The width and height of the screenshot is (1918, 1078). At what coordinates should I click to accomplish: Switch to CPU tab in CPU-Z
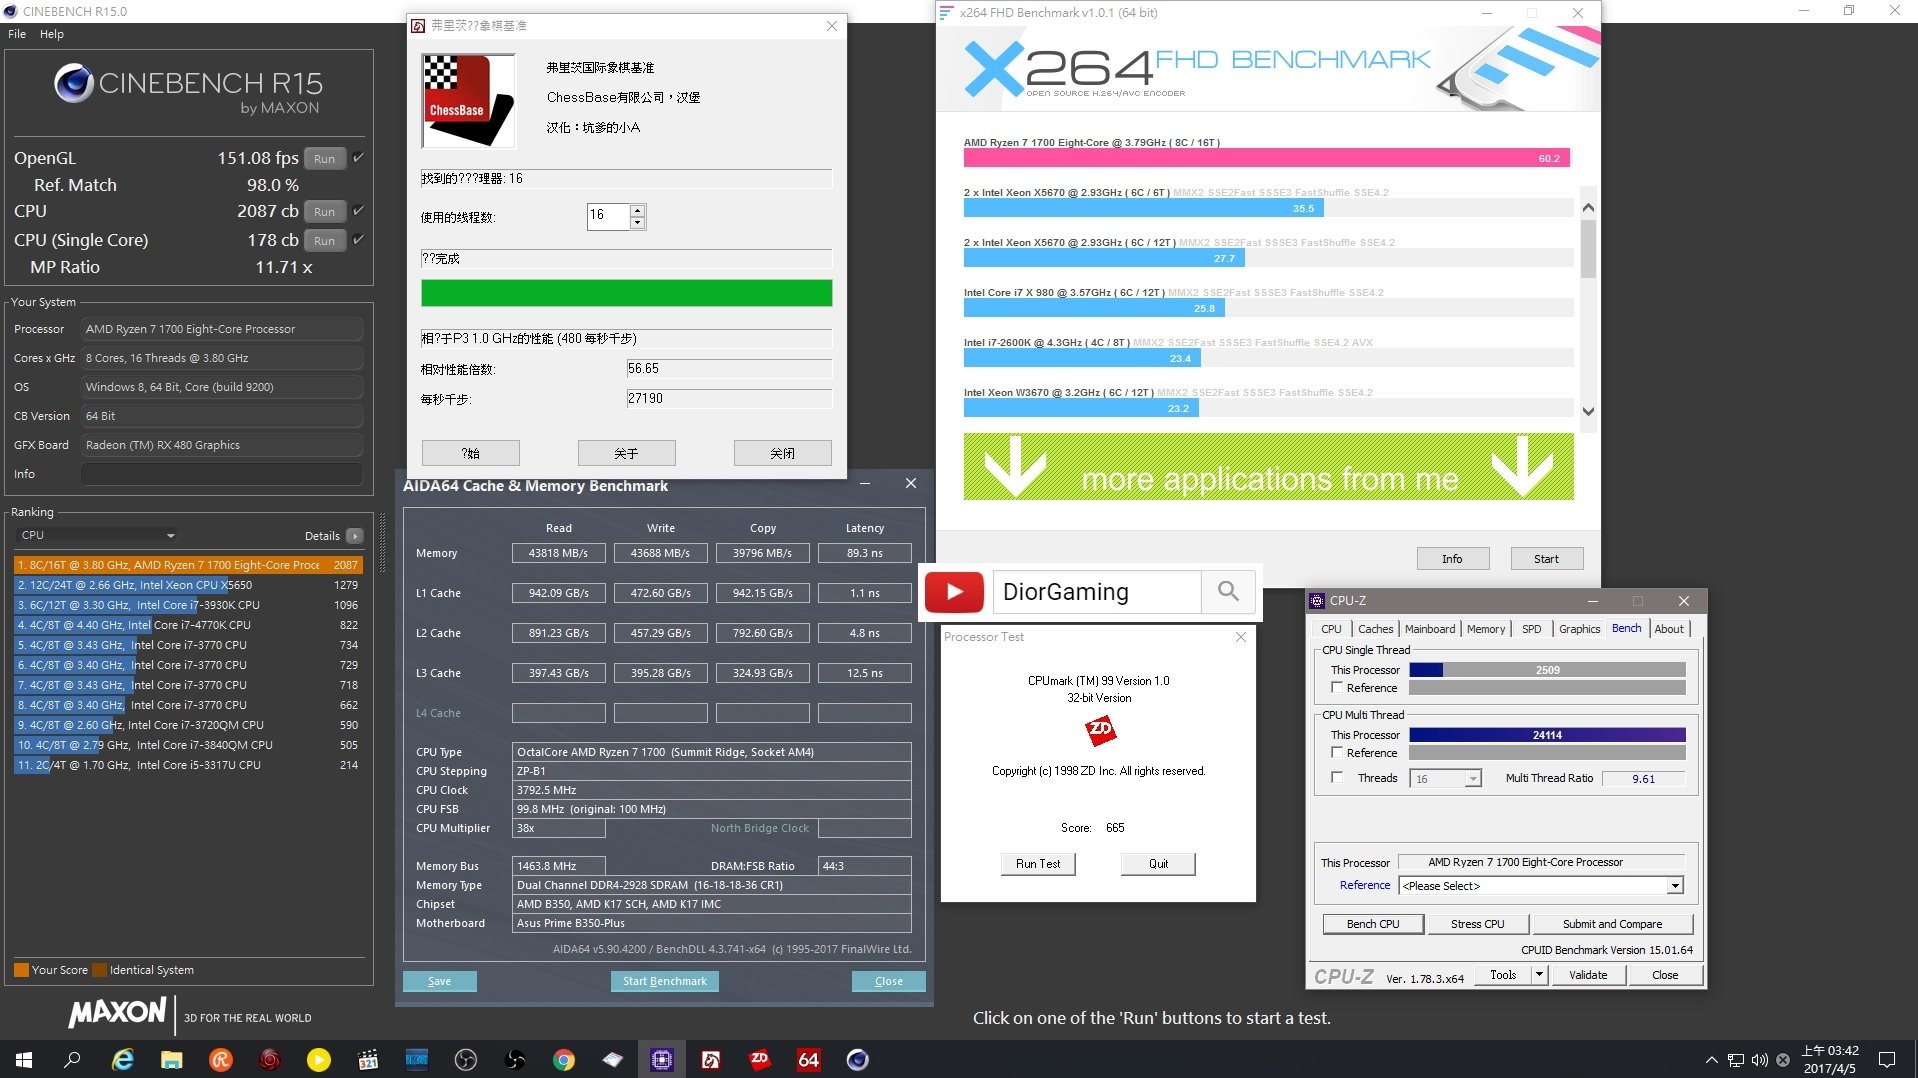(x=1331, y=629)
